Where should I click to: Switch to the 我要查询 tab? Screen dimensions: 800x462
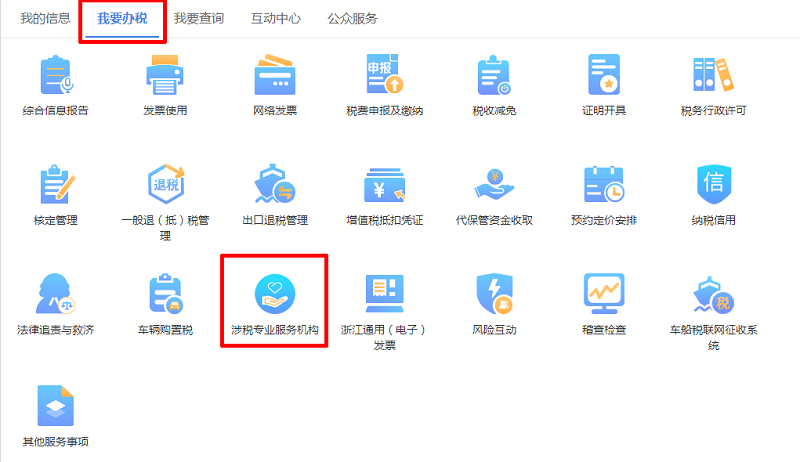point(198,19)
